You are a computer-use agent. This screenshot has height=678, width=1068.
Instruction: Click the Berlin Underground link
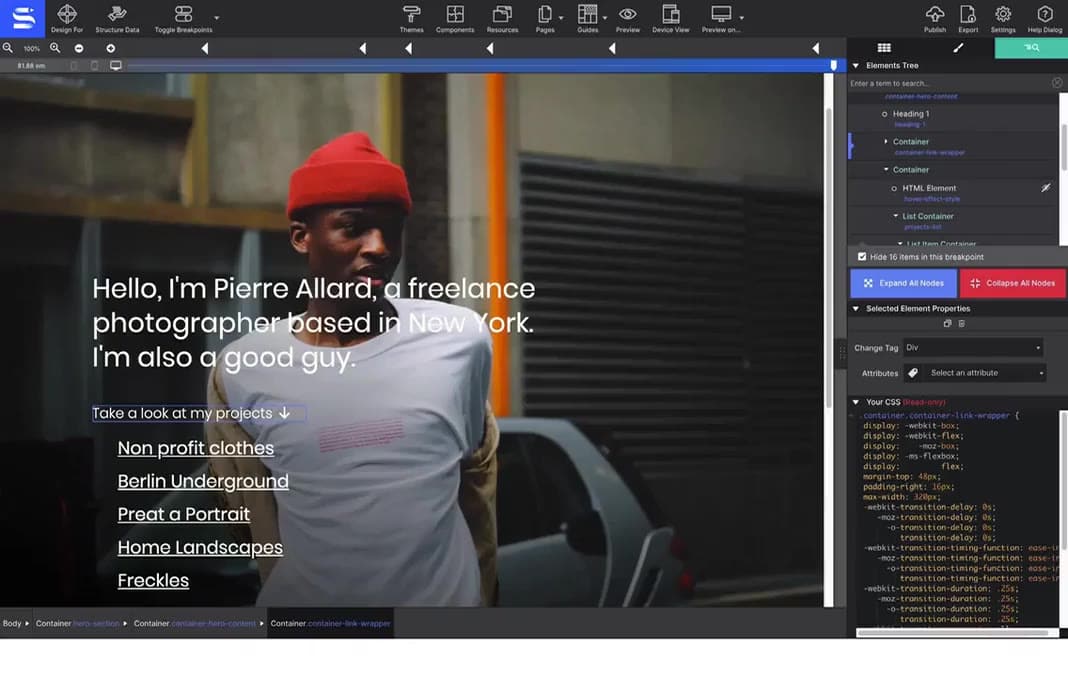[203, 481]
